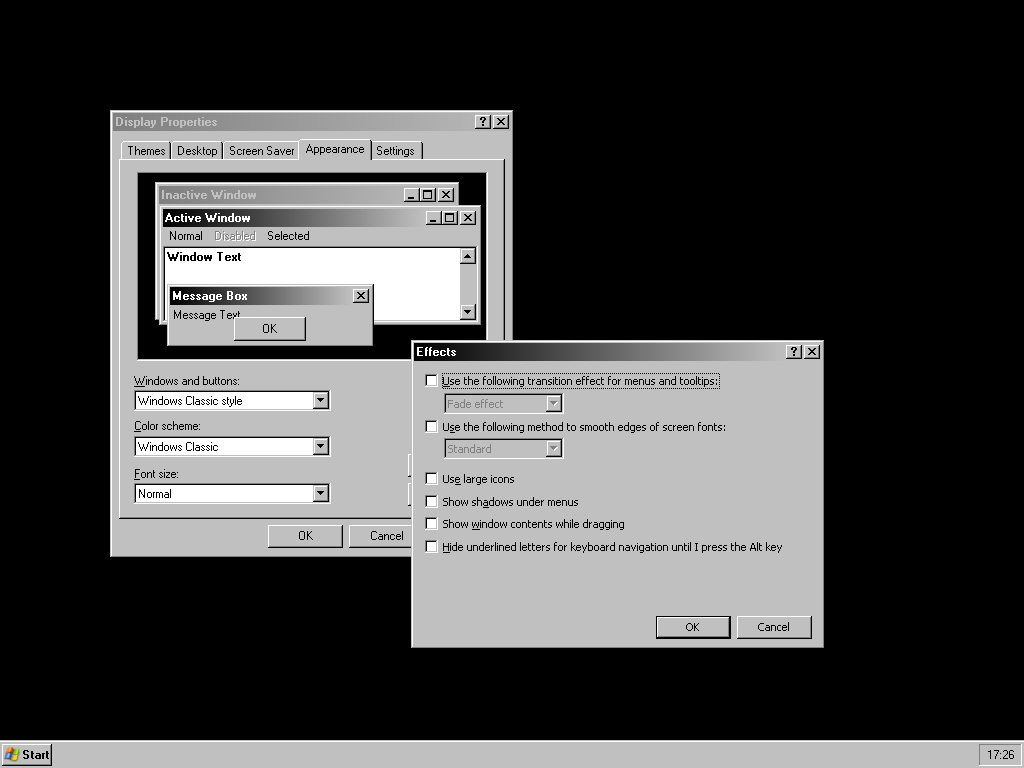Click Cancel in the Effects dialog
Image resolution: width=1024 pixels, height=768 pixels.
coord(774,627)
